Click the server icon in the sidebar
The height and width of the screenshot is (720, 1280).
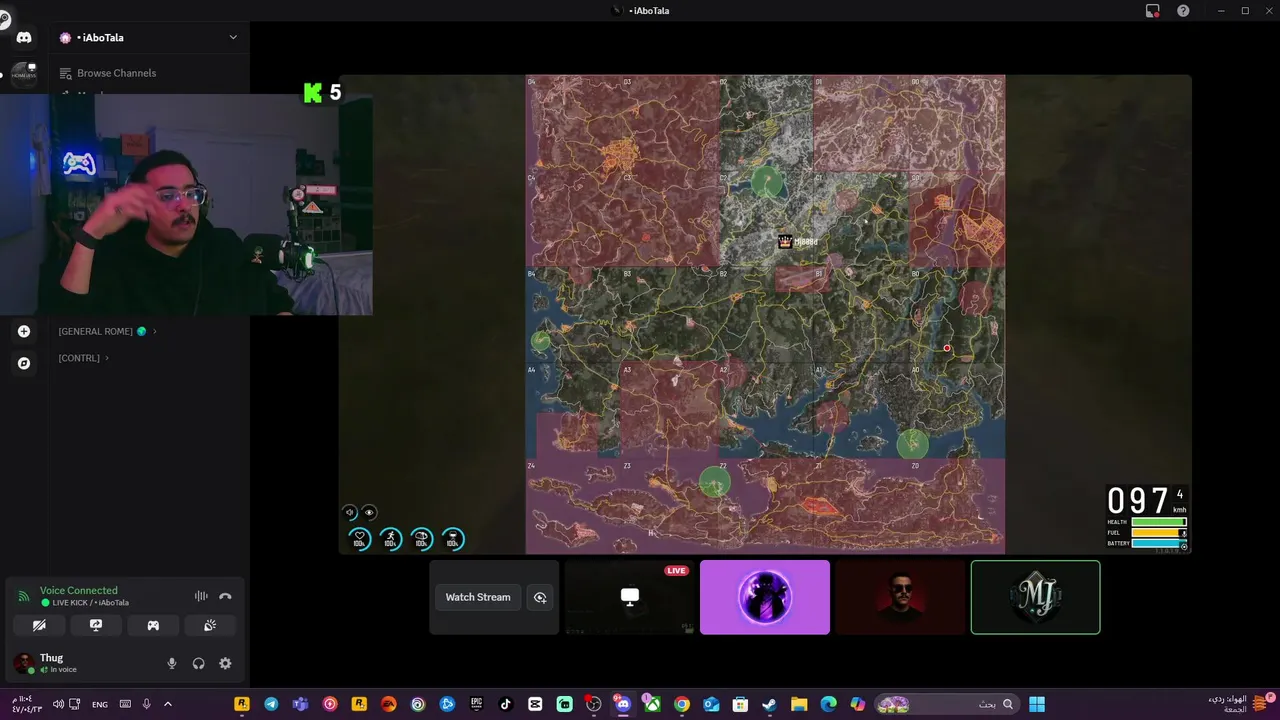pyautogui.click(x=24, y=74)
